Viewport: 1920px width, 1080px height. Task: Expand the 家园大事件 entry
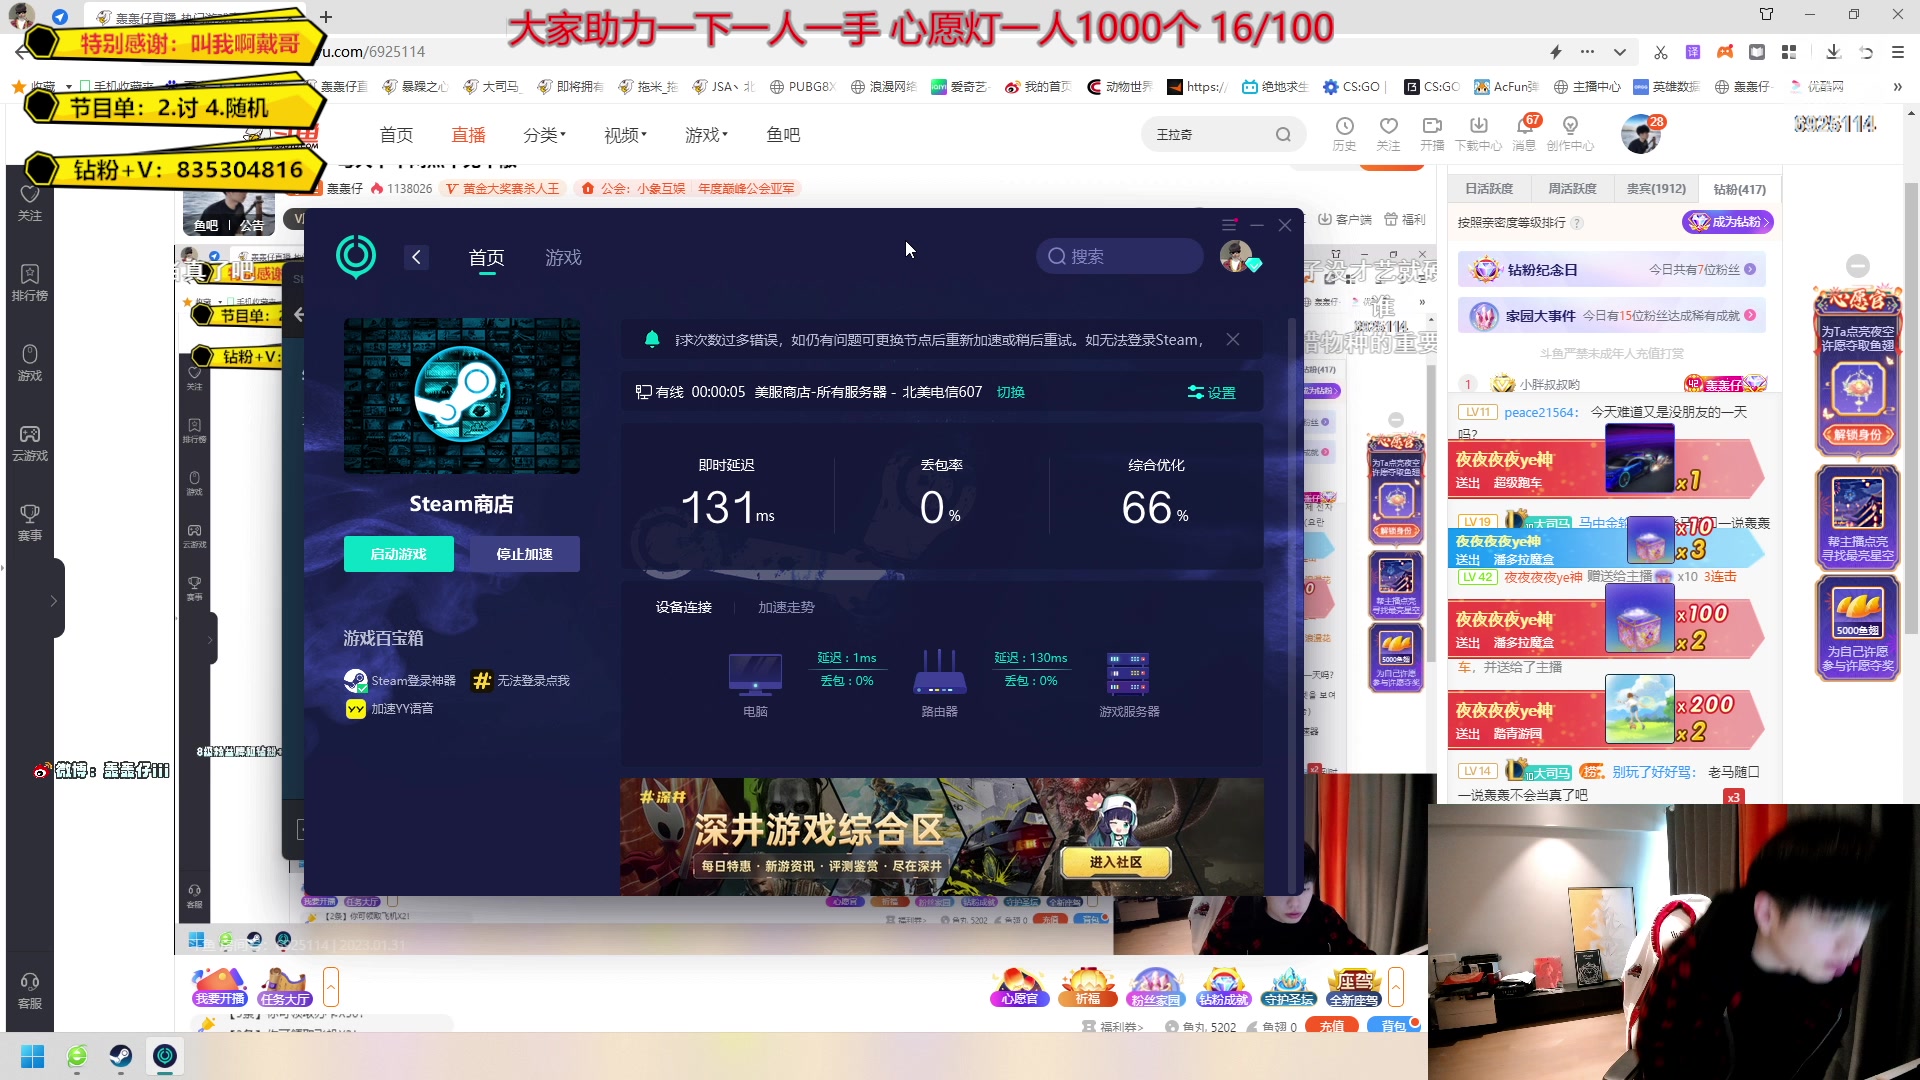1611,316
